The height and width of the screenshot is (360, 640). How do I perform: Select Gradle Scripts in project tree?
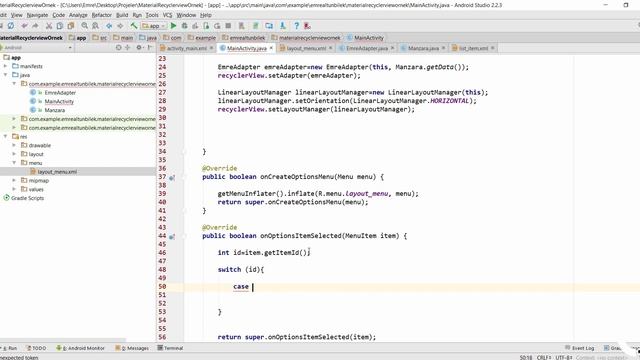[27, 198]
